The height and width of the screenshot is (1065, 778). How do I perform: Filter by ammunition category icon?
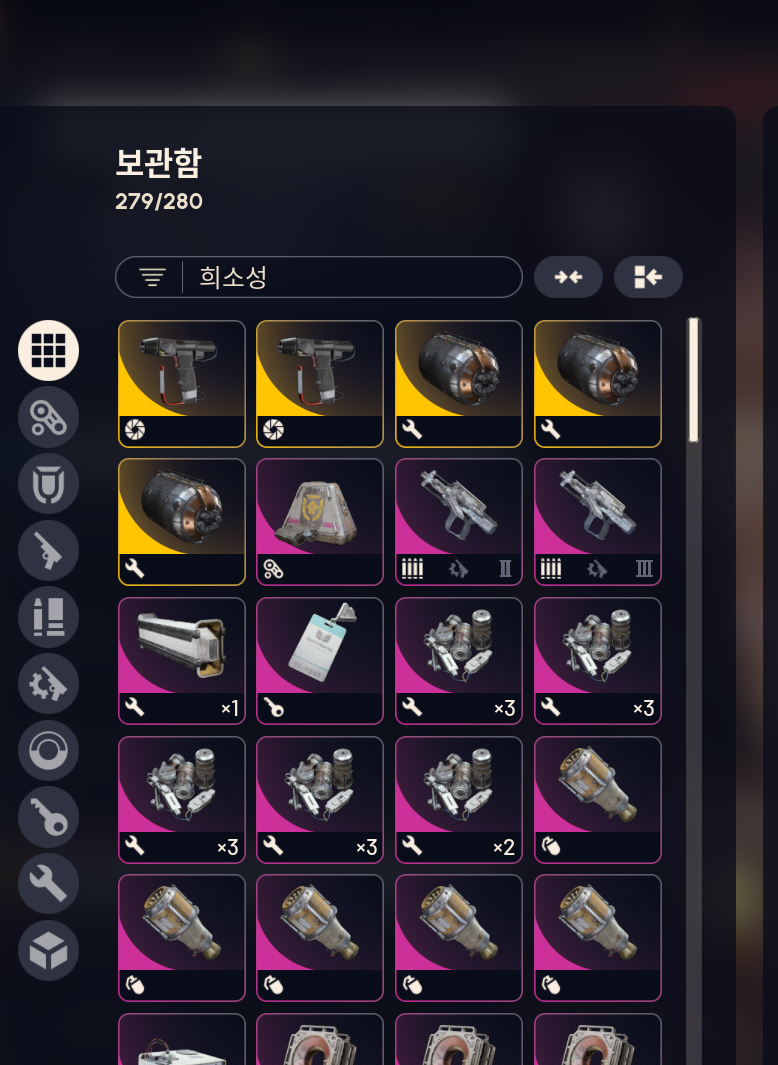tap(48, 617)
